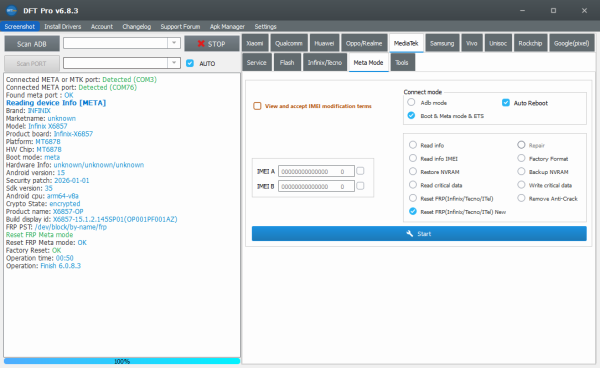Click the 100% progress bar
Viewport: 600px width, 368px height.
(122, 361)
